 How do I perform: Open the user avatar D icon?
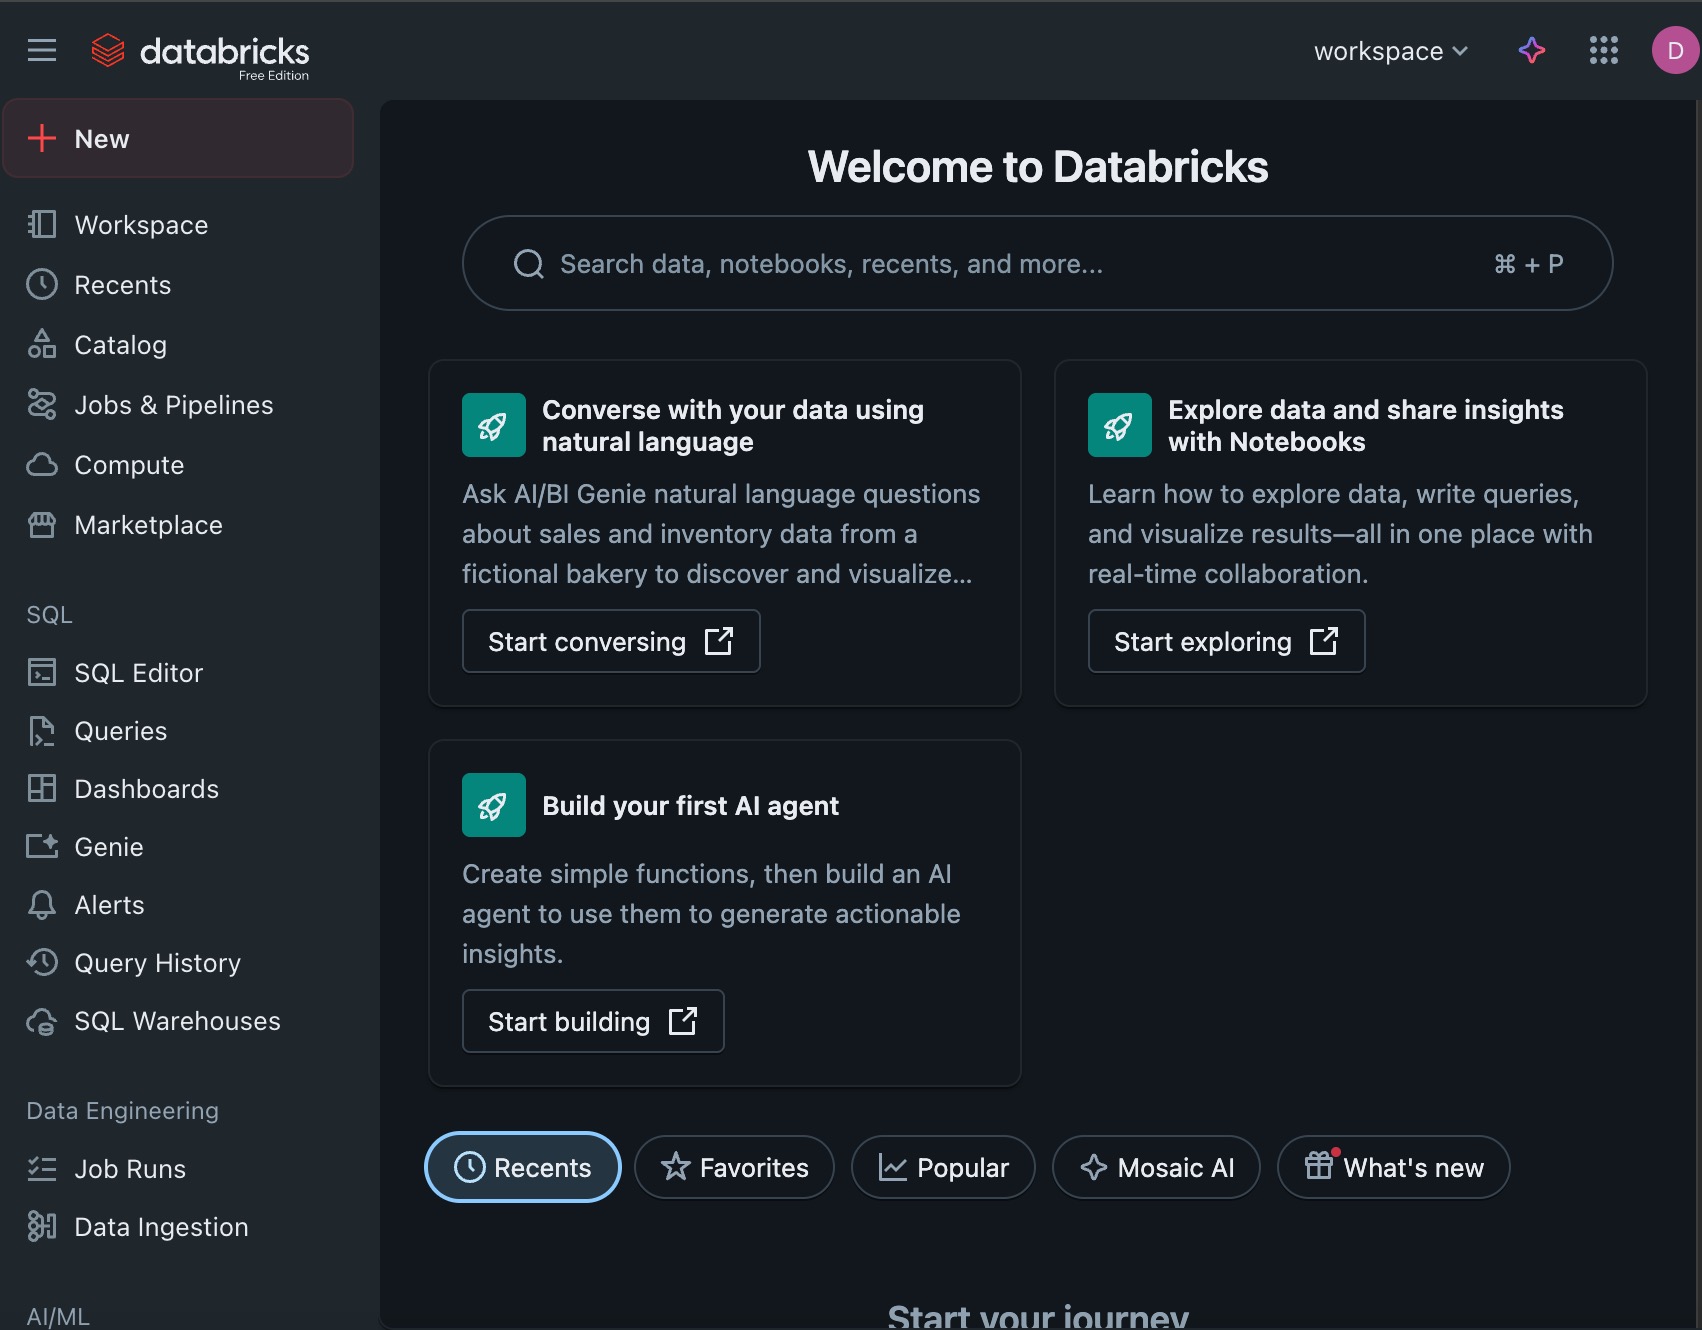[x=1675, y=50]
